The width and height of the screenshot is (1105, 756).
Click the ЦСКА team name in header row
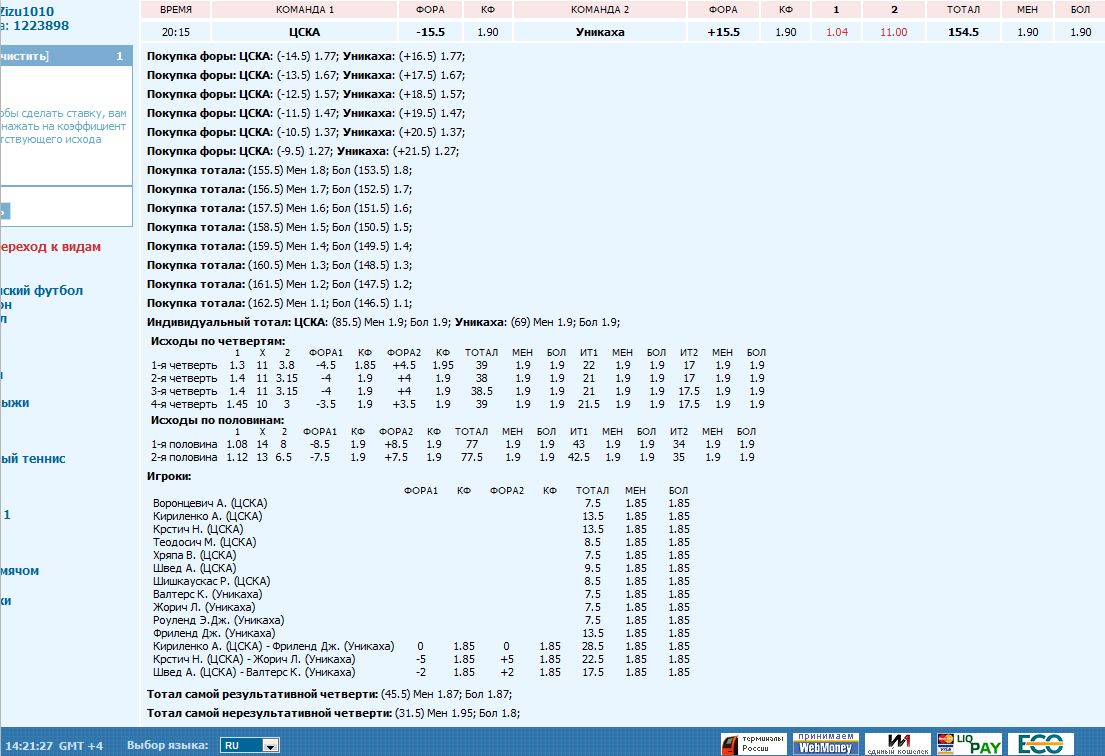tap(304, 32)
